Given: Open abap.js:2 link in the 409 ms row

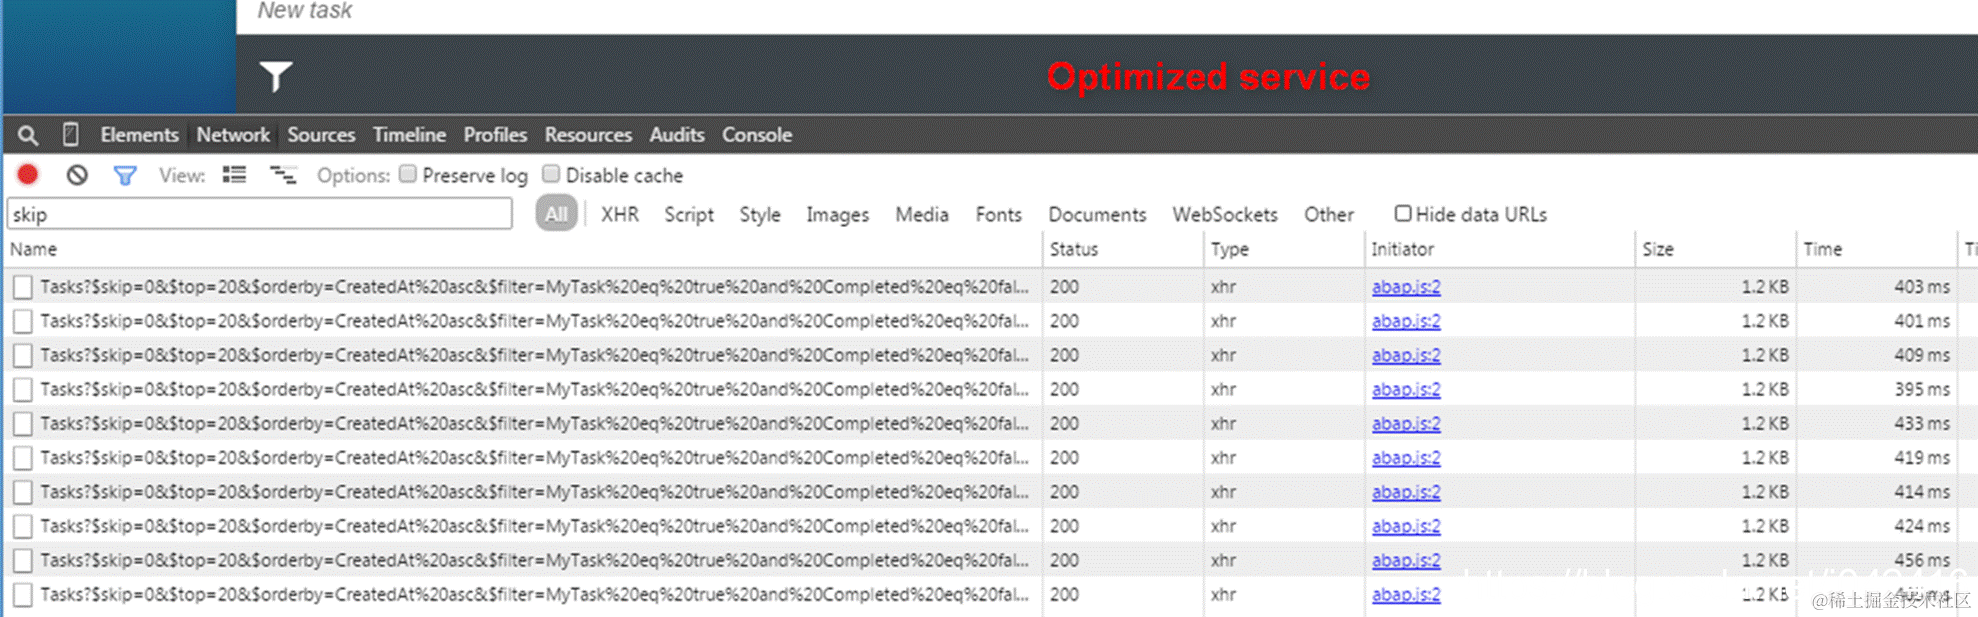Looking at the screenshot, I should tap(1406, 355).
